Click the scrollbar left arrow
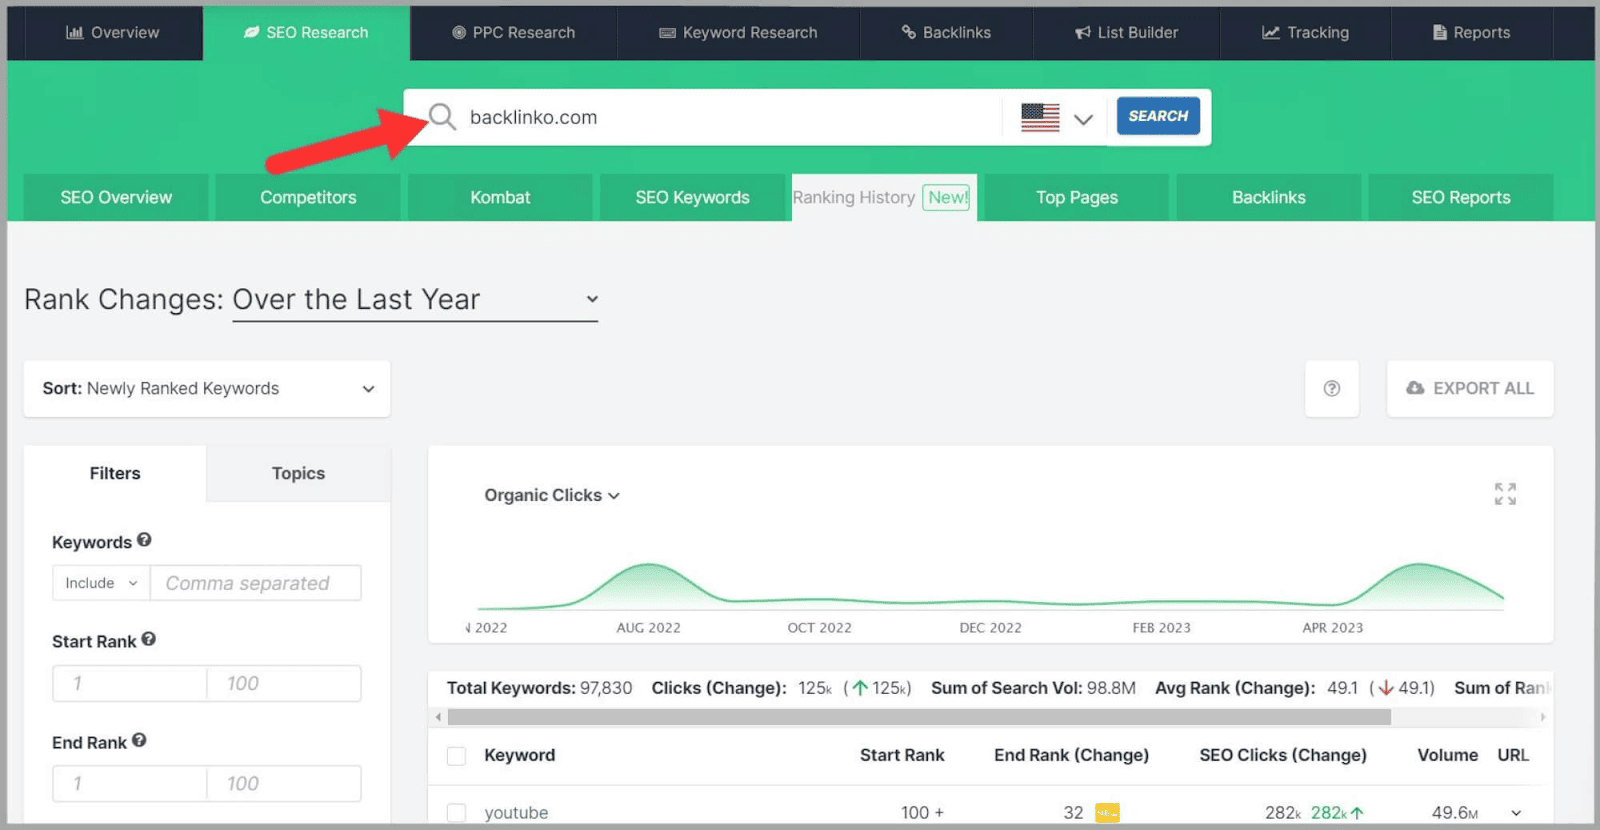1600x830 pixels. [x=438, y=717]
